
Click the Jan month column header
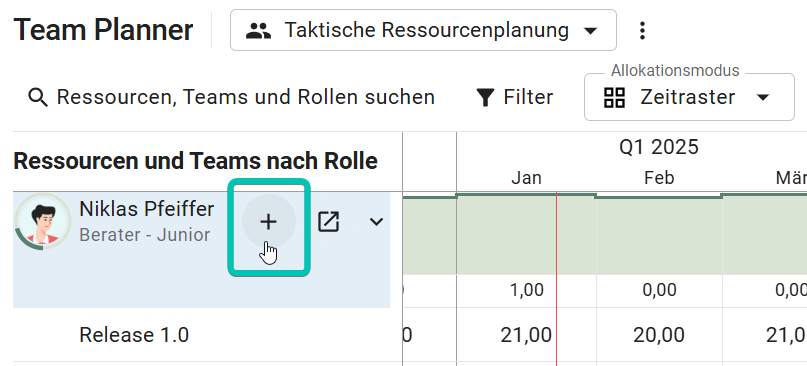[526, 178]
